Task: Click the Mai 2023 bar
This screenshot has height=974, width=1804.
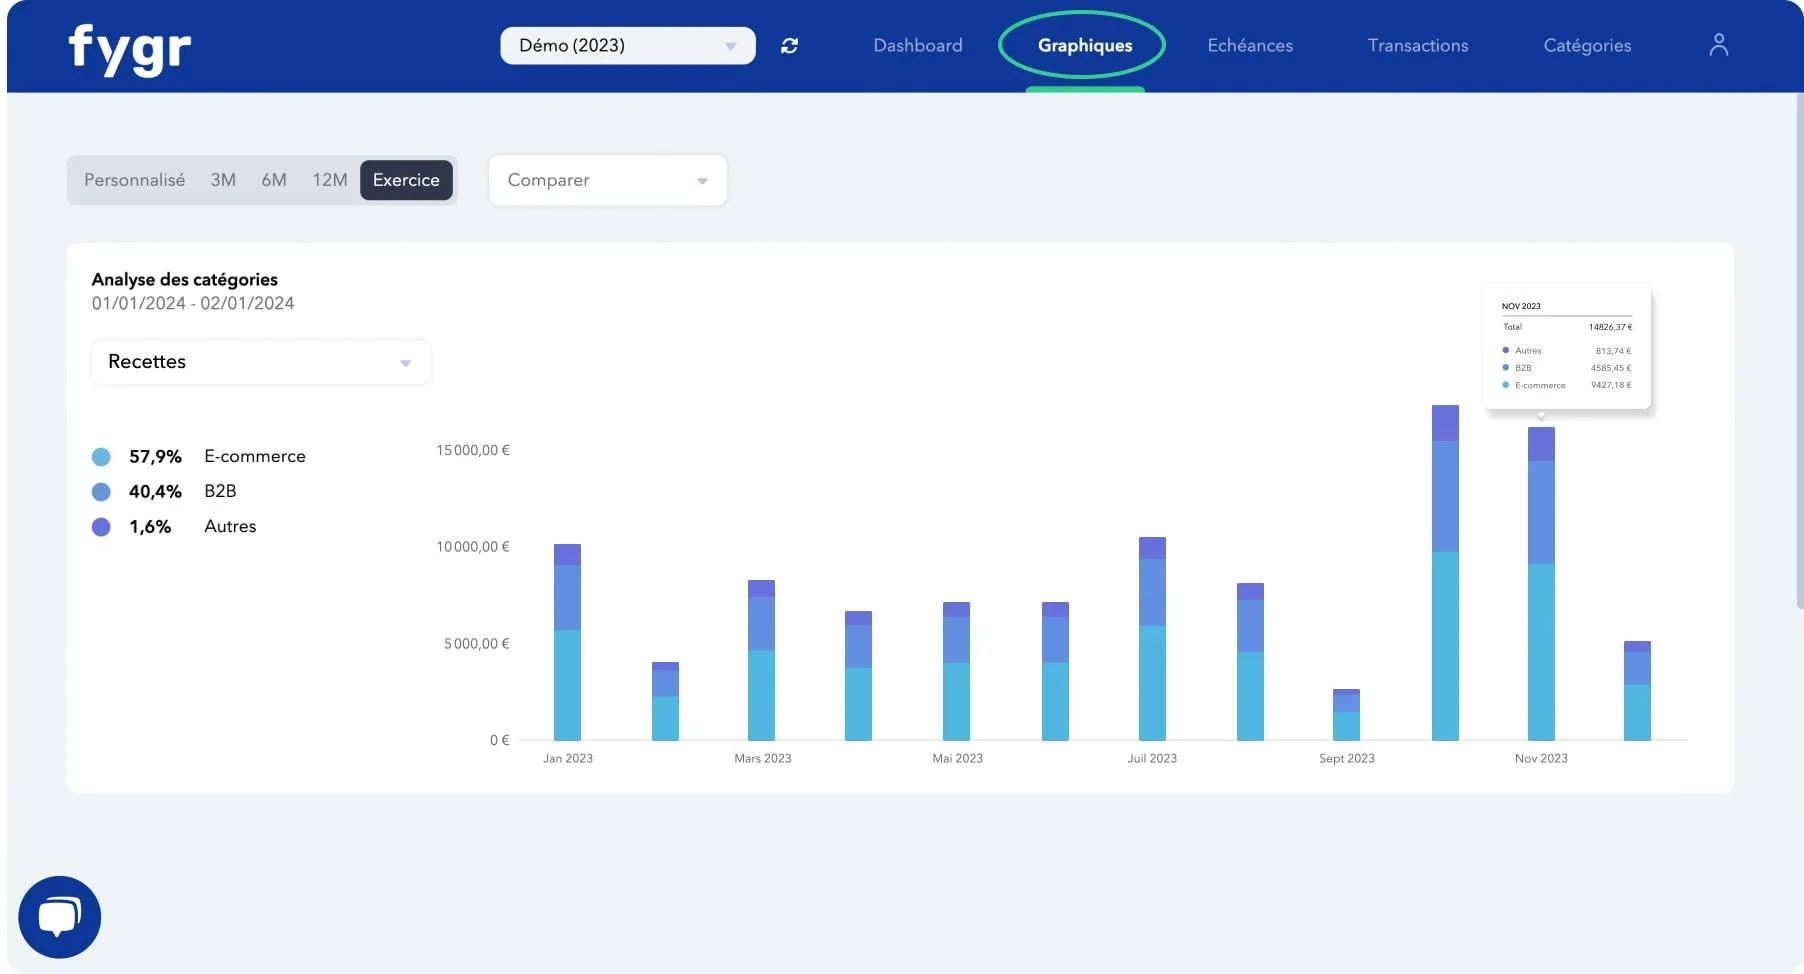Action: pyautogui.click(x=956, y=671)
